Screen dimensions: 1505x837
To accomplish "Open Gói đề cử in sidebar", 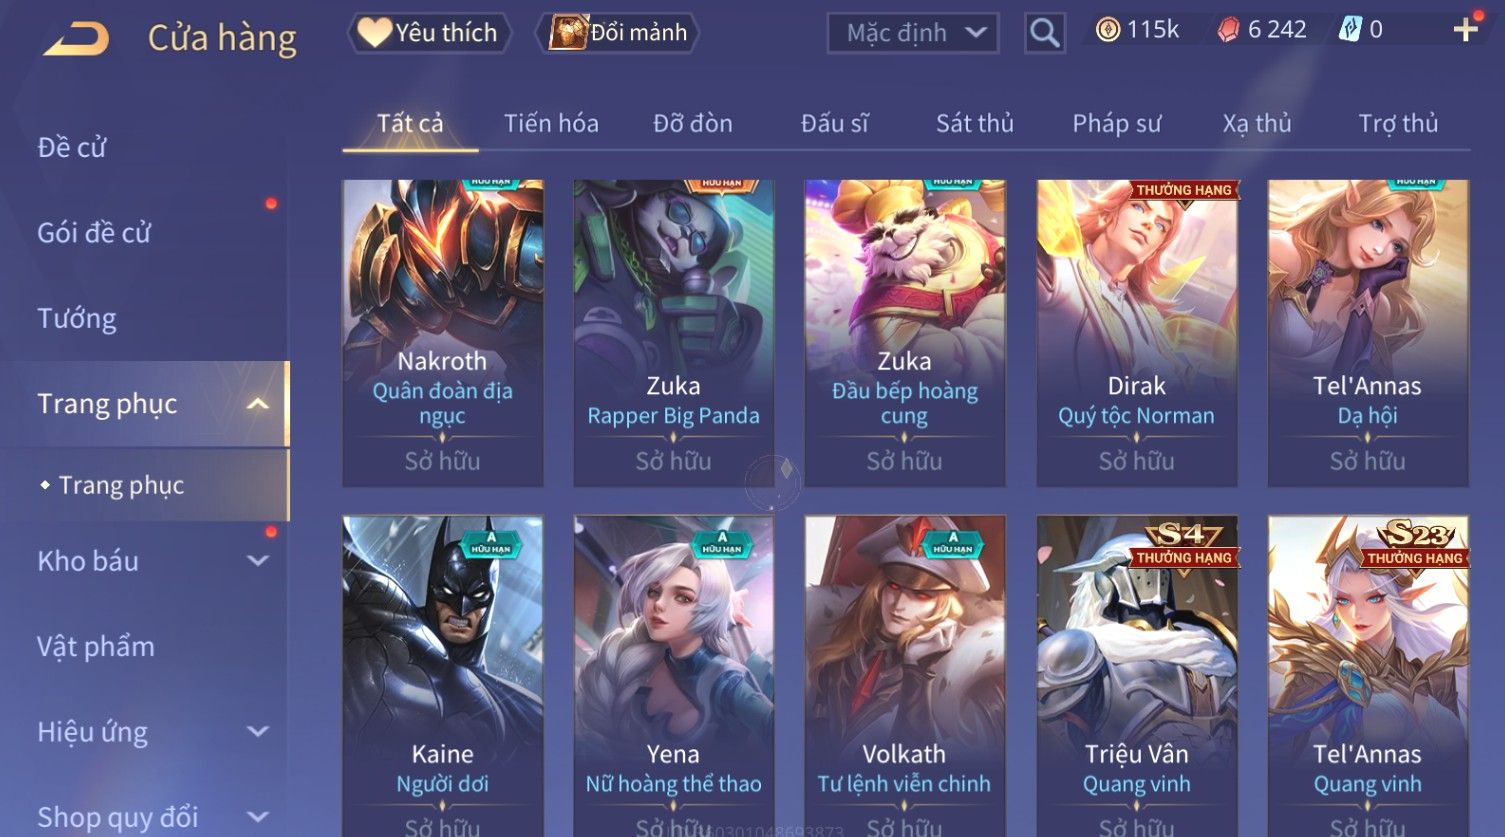I will pyautogui.click(x=94, y=233).
